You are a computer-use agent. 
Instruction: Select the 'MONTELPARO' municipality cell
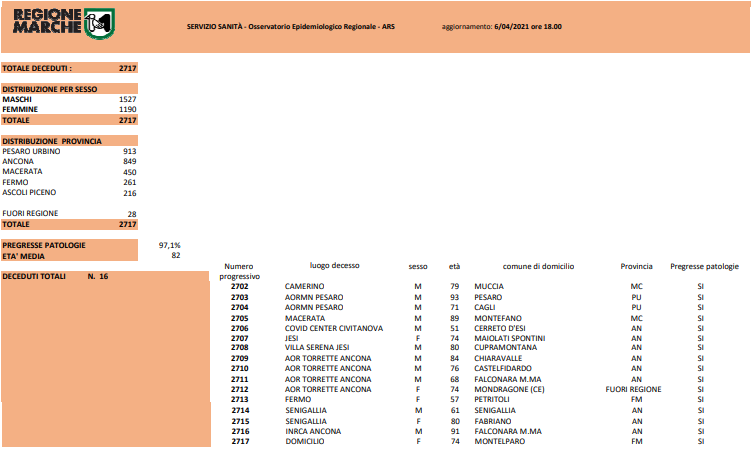click(x=500, y=441)
